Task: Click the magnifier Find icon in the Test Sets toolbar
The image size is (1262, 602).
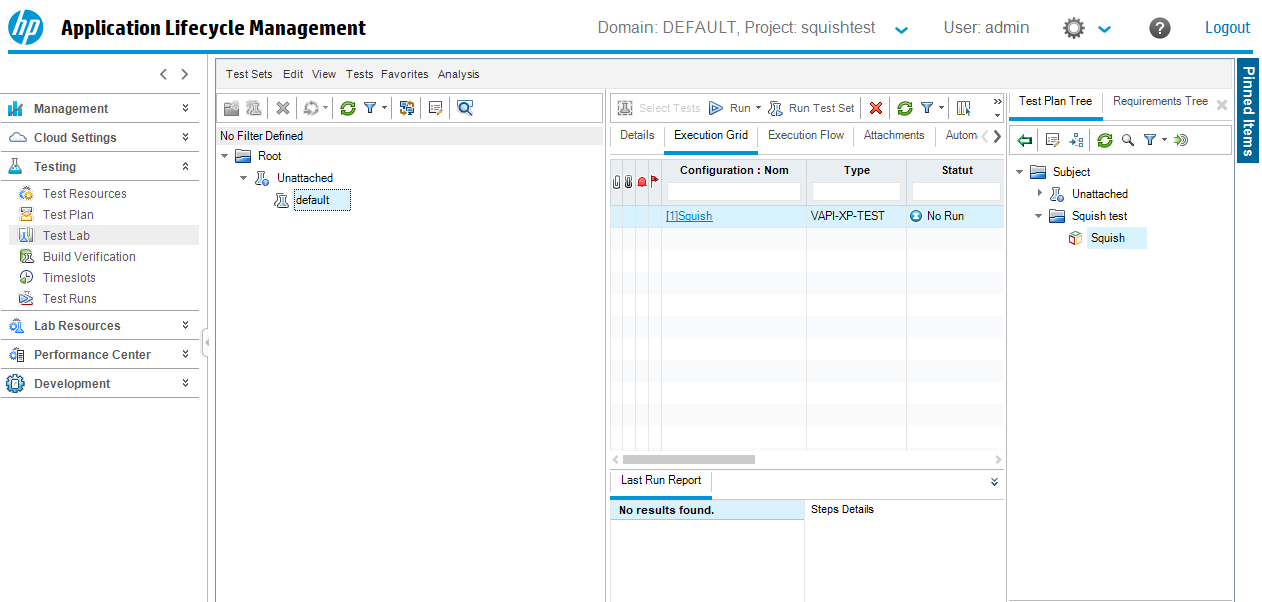Action: [465, 108]
